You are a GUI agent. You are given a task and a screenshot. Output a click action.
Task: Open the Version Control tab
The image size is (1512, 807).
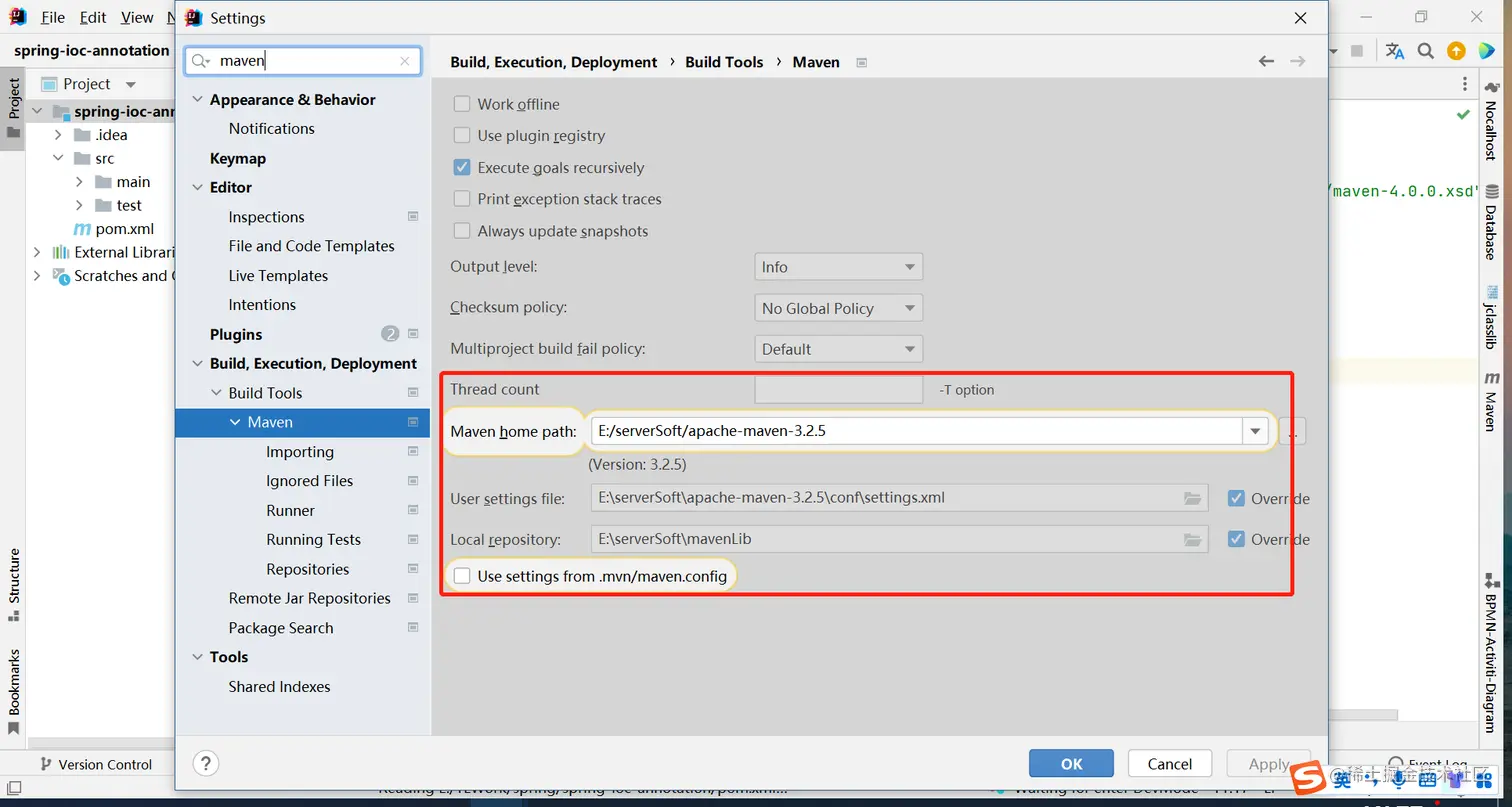95,765
